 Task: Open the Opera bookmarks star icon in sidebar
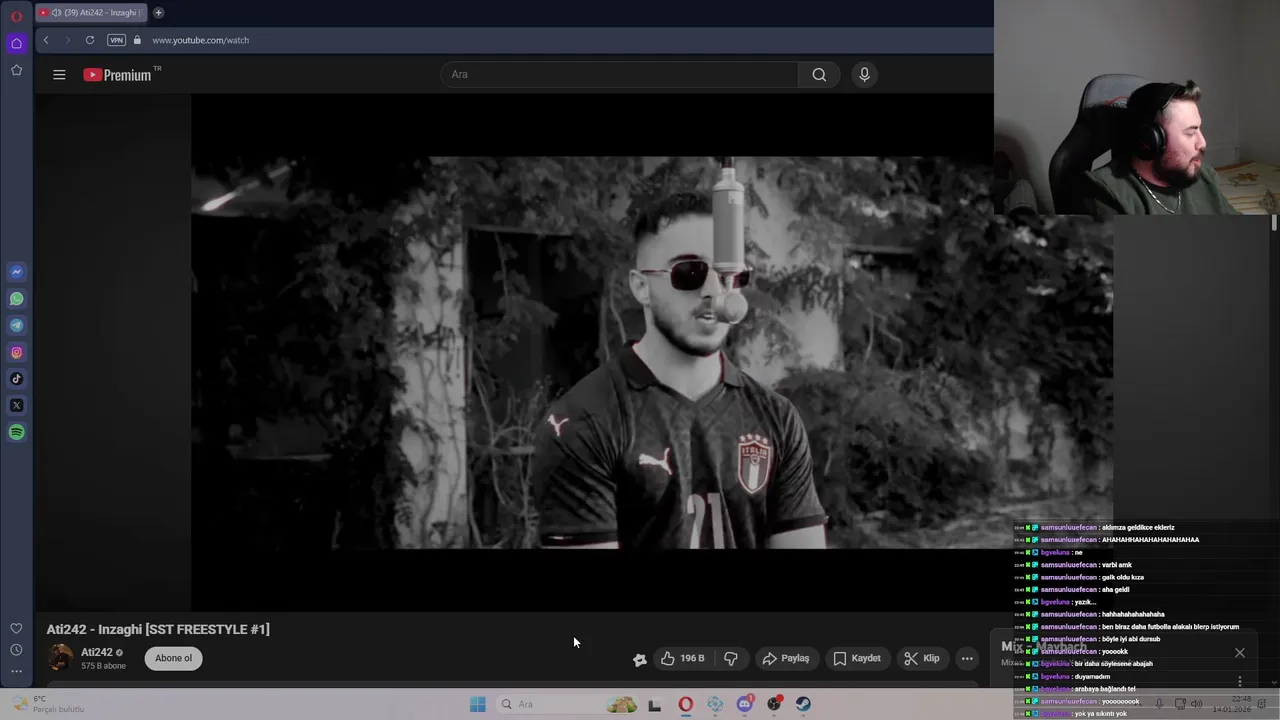pos(16,70)
